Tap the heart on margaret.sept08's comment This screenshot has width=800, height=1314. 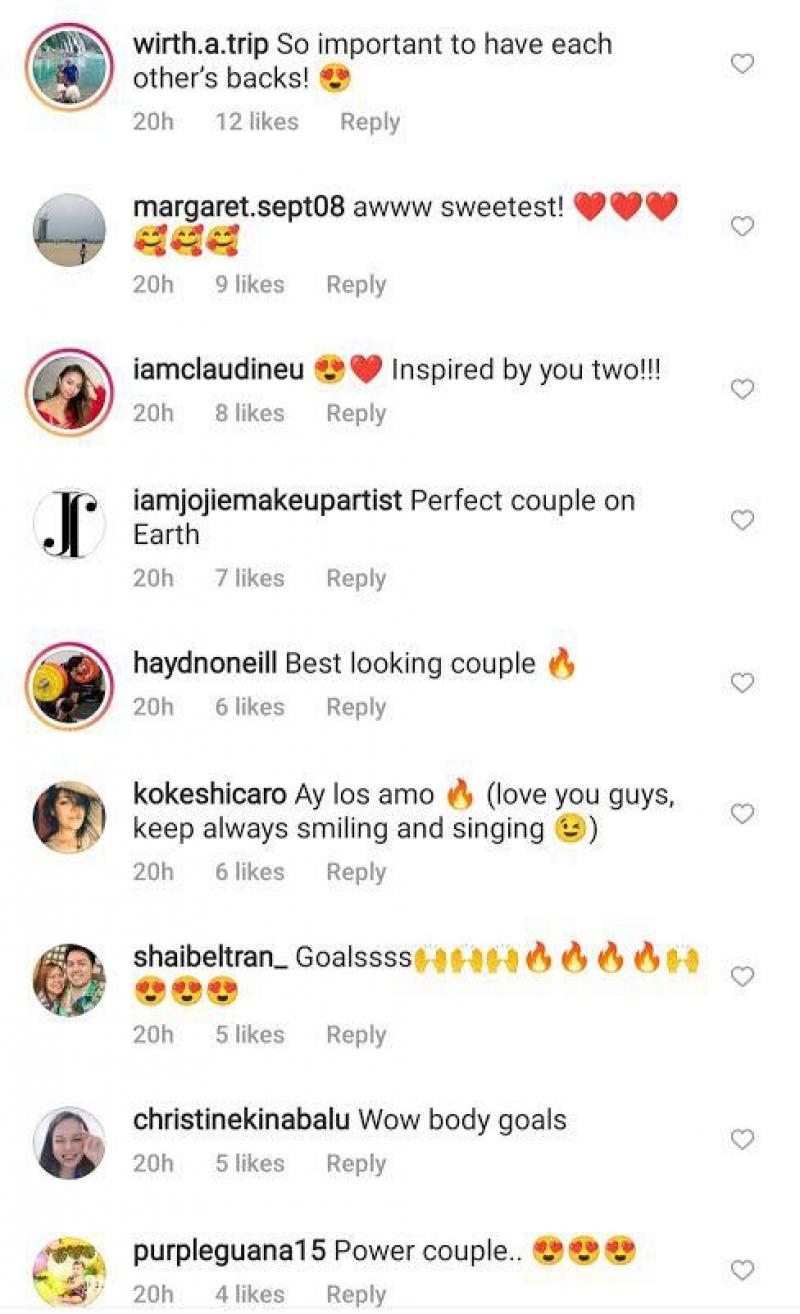(x=742, y=227)
